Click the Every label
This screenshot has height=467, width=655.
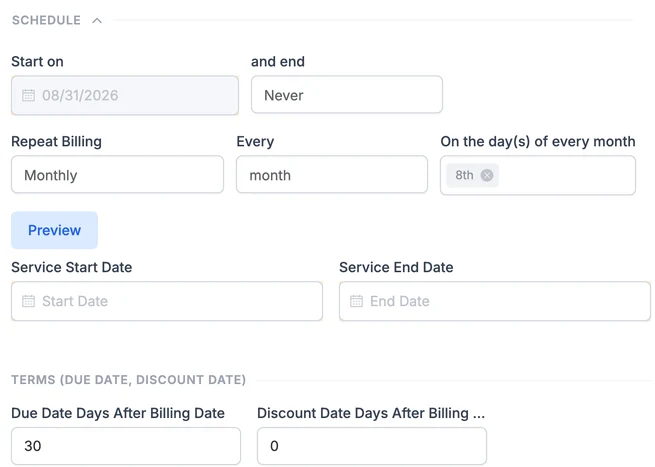click(255, 142)
